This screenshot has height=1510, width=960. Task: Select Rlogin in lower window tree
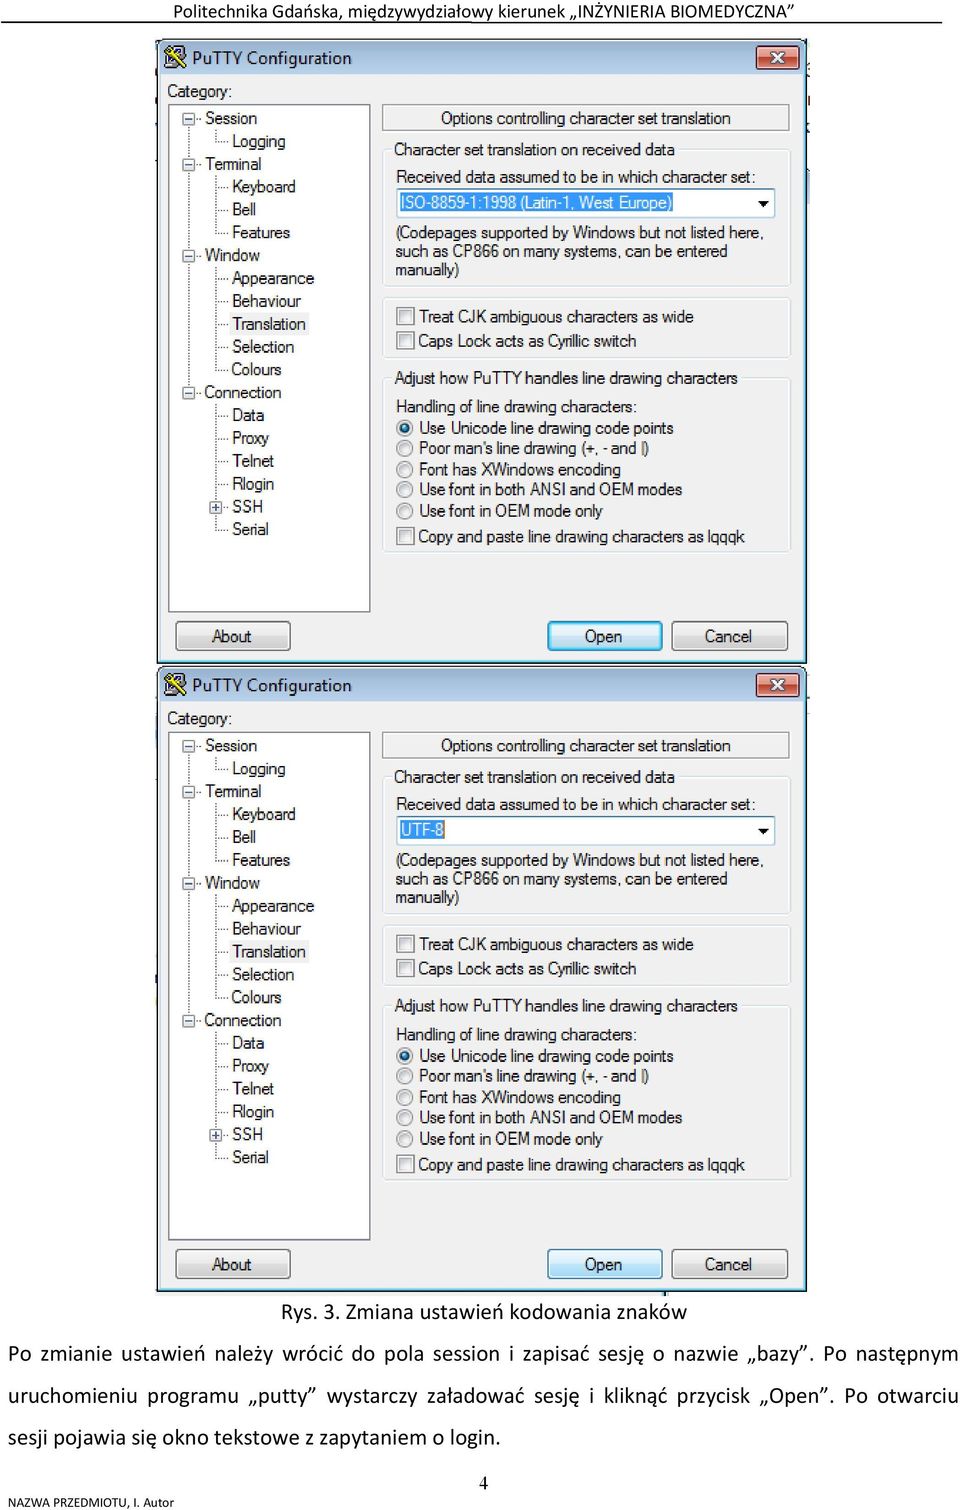click(x=252, y=1112)
